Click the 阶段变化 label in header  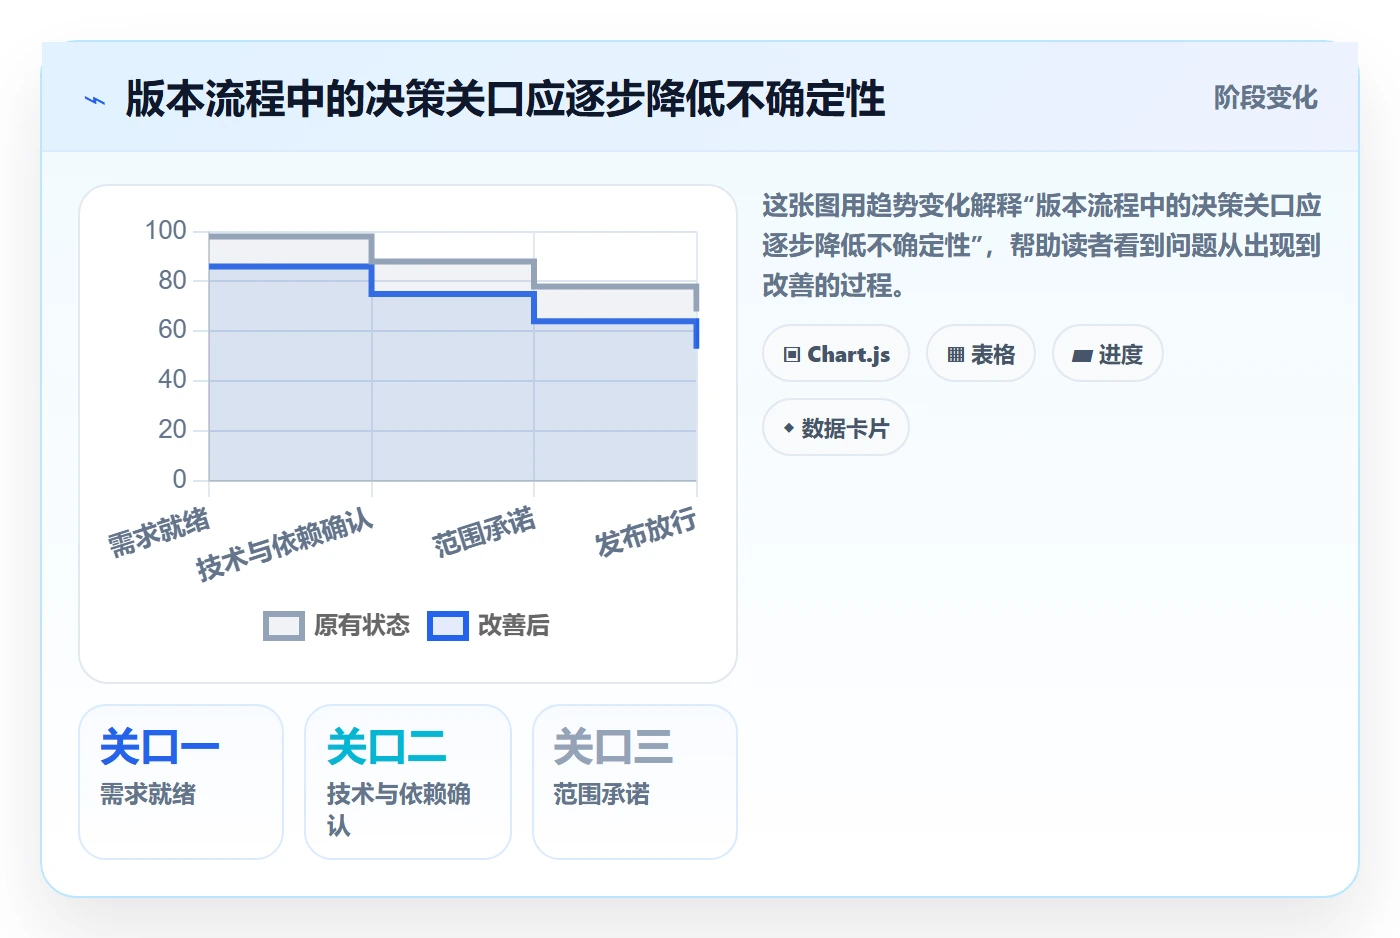1265,98
